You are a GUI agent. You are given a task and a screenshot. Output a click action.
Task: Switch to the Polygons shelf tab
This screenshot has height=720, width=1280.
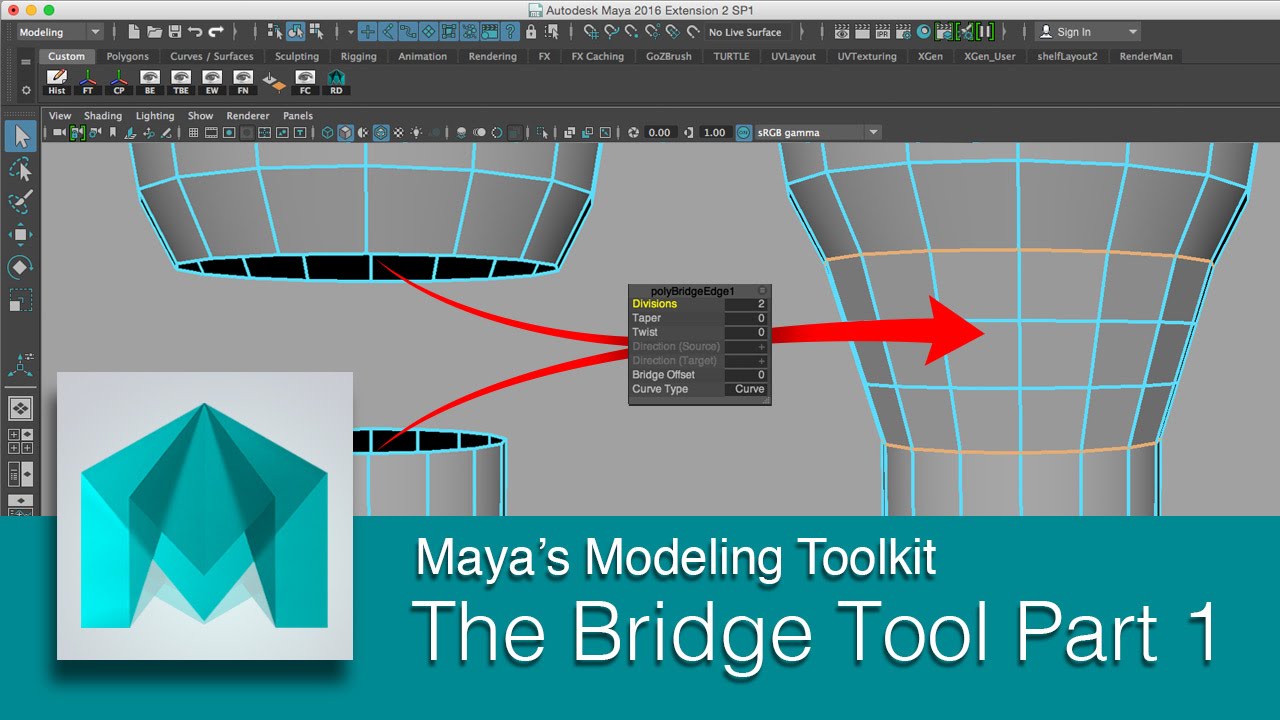(x=128, y=57)
